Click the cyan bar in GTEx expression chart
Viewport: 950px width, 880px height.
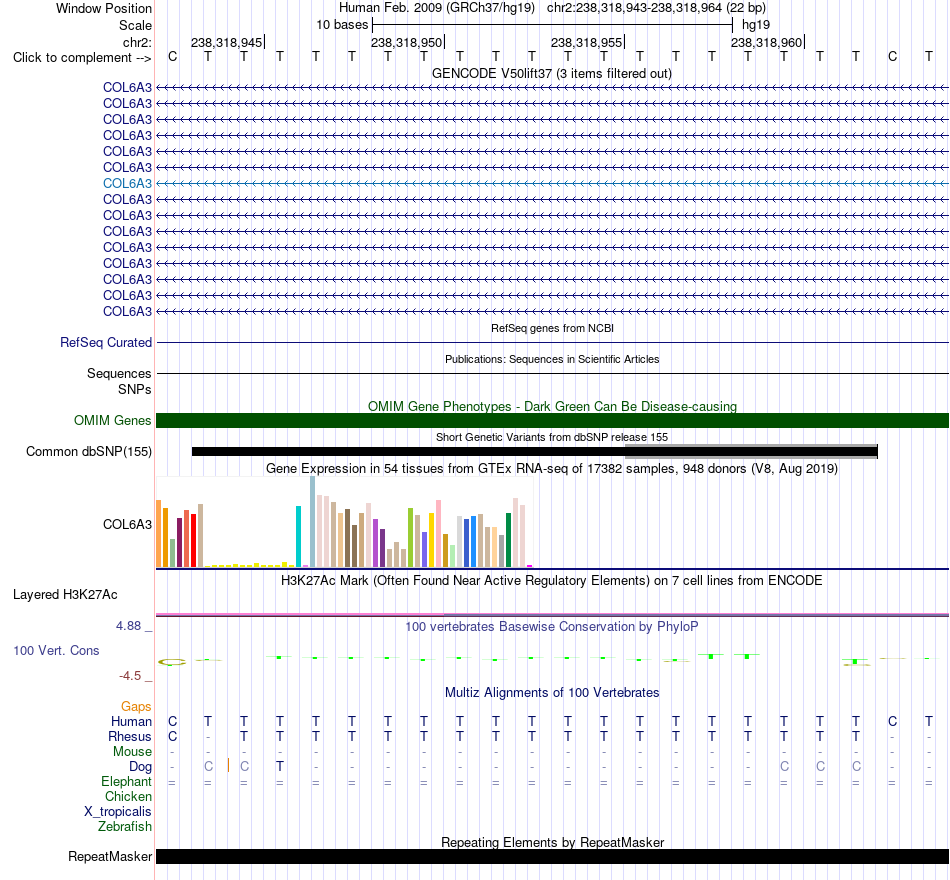[299, 537]
